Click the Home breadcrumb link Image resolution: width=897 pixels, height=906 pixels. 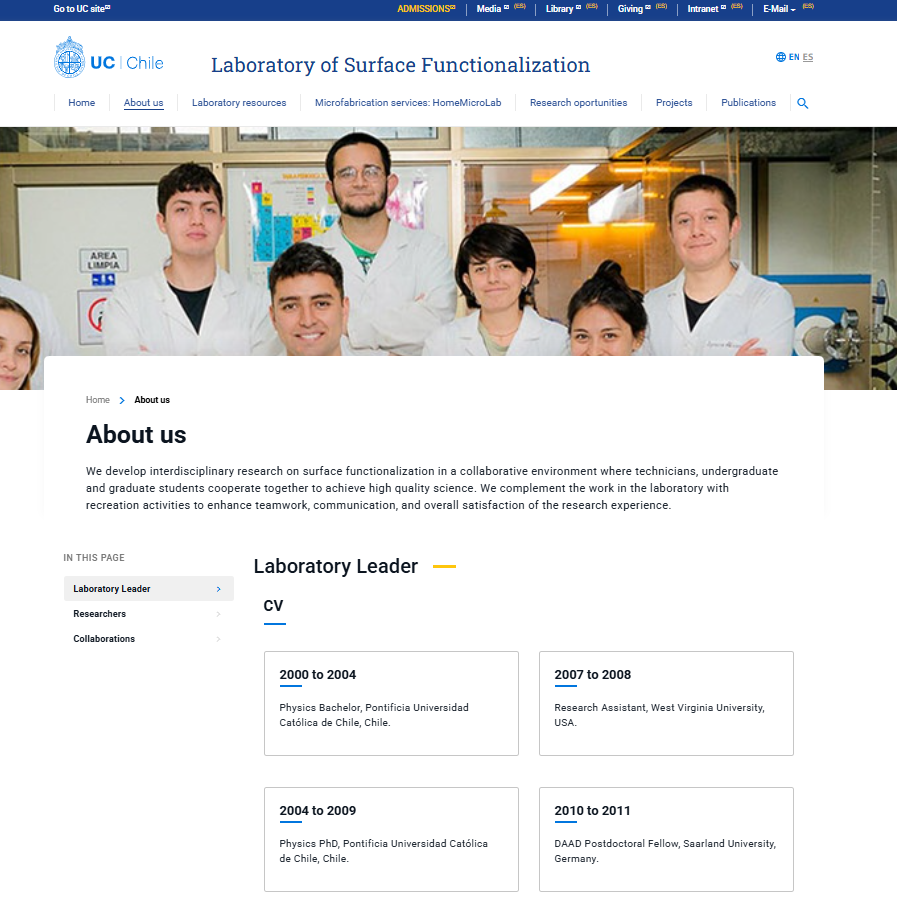tap(98, 400)
